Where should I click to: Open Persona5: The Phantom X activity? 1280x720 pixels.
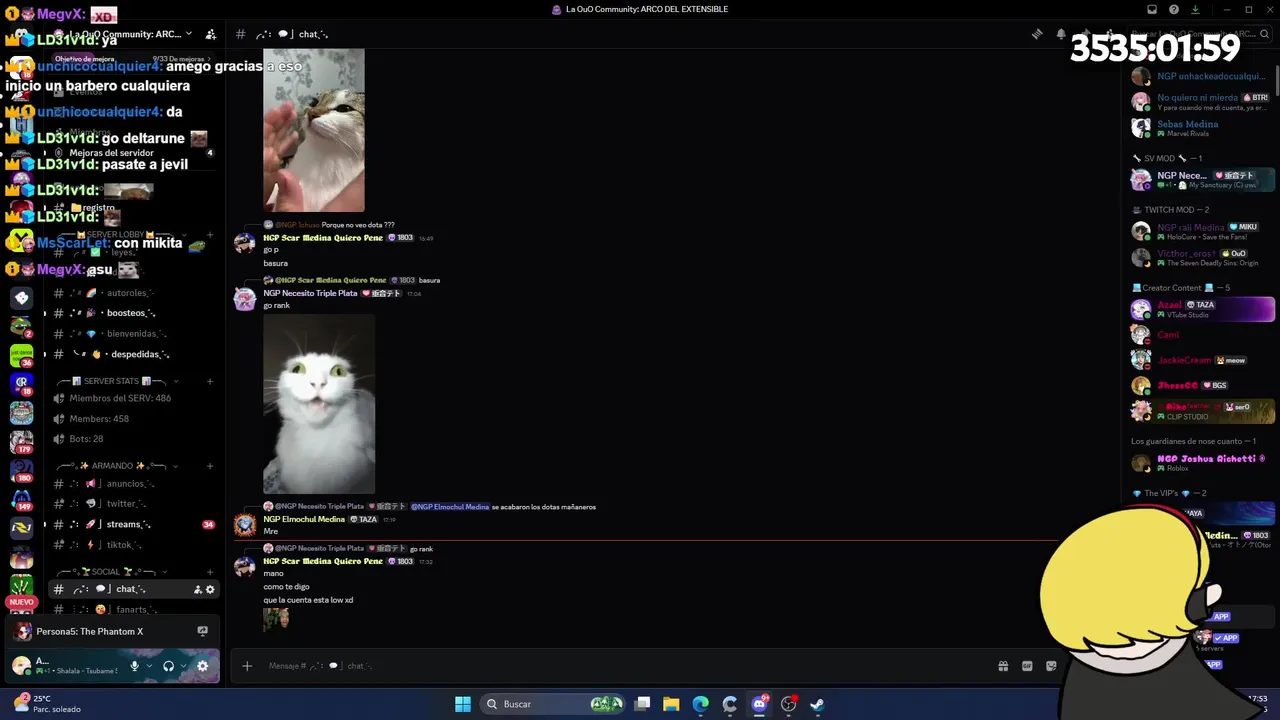pyautogui.click(x=89, y=631)
